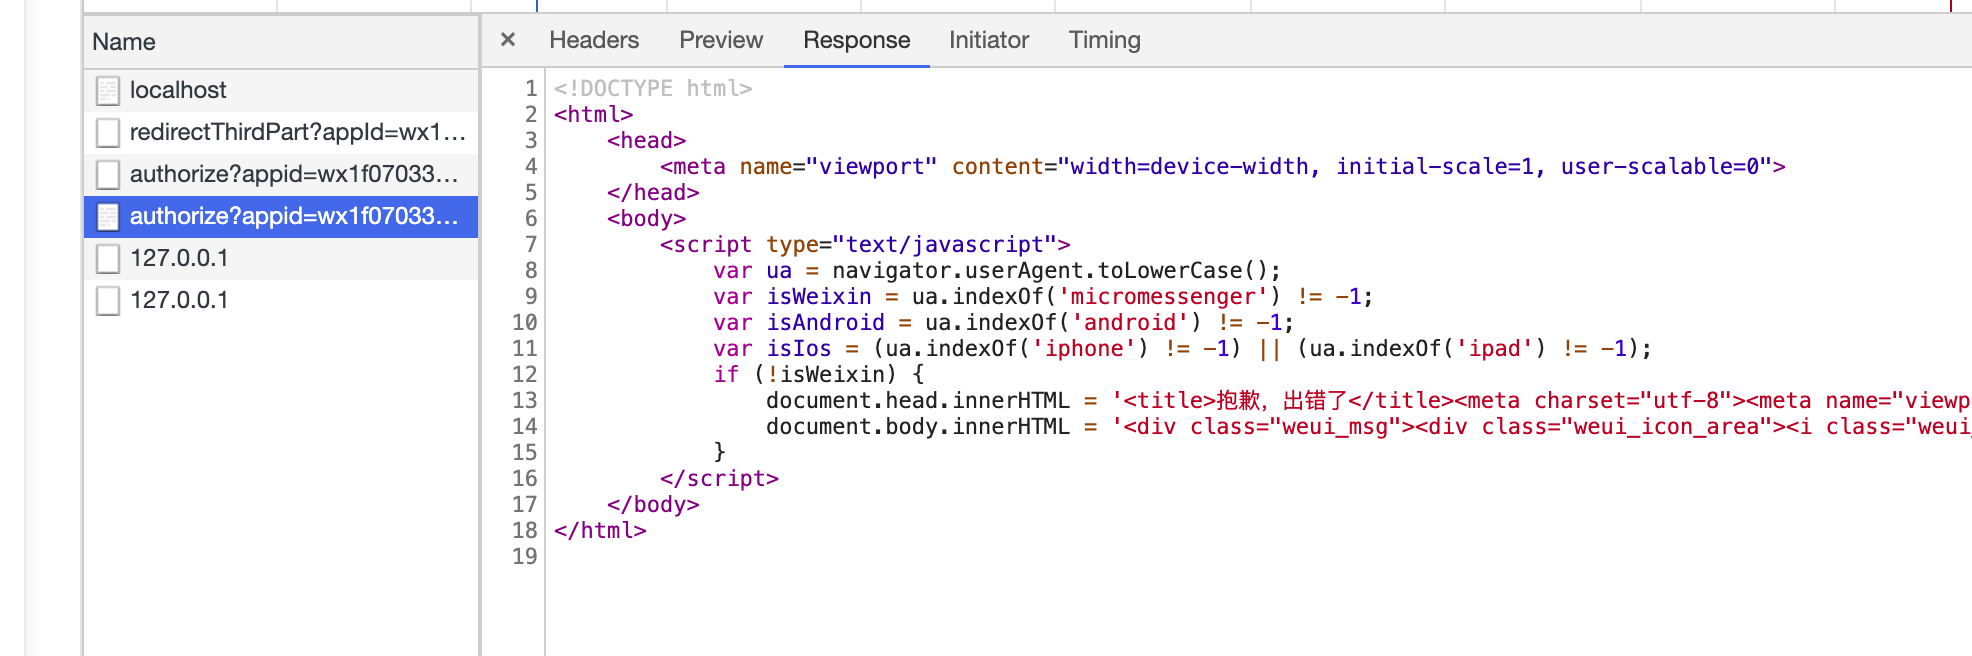The width and height of the screenshot is (1972, 656).
Task: Select the localhost request row
Action: click(x=281, y=90)
